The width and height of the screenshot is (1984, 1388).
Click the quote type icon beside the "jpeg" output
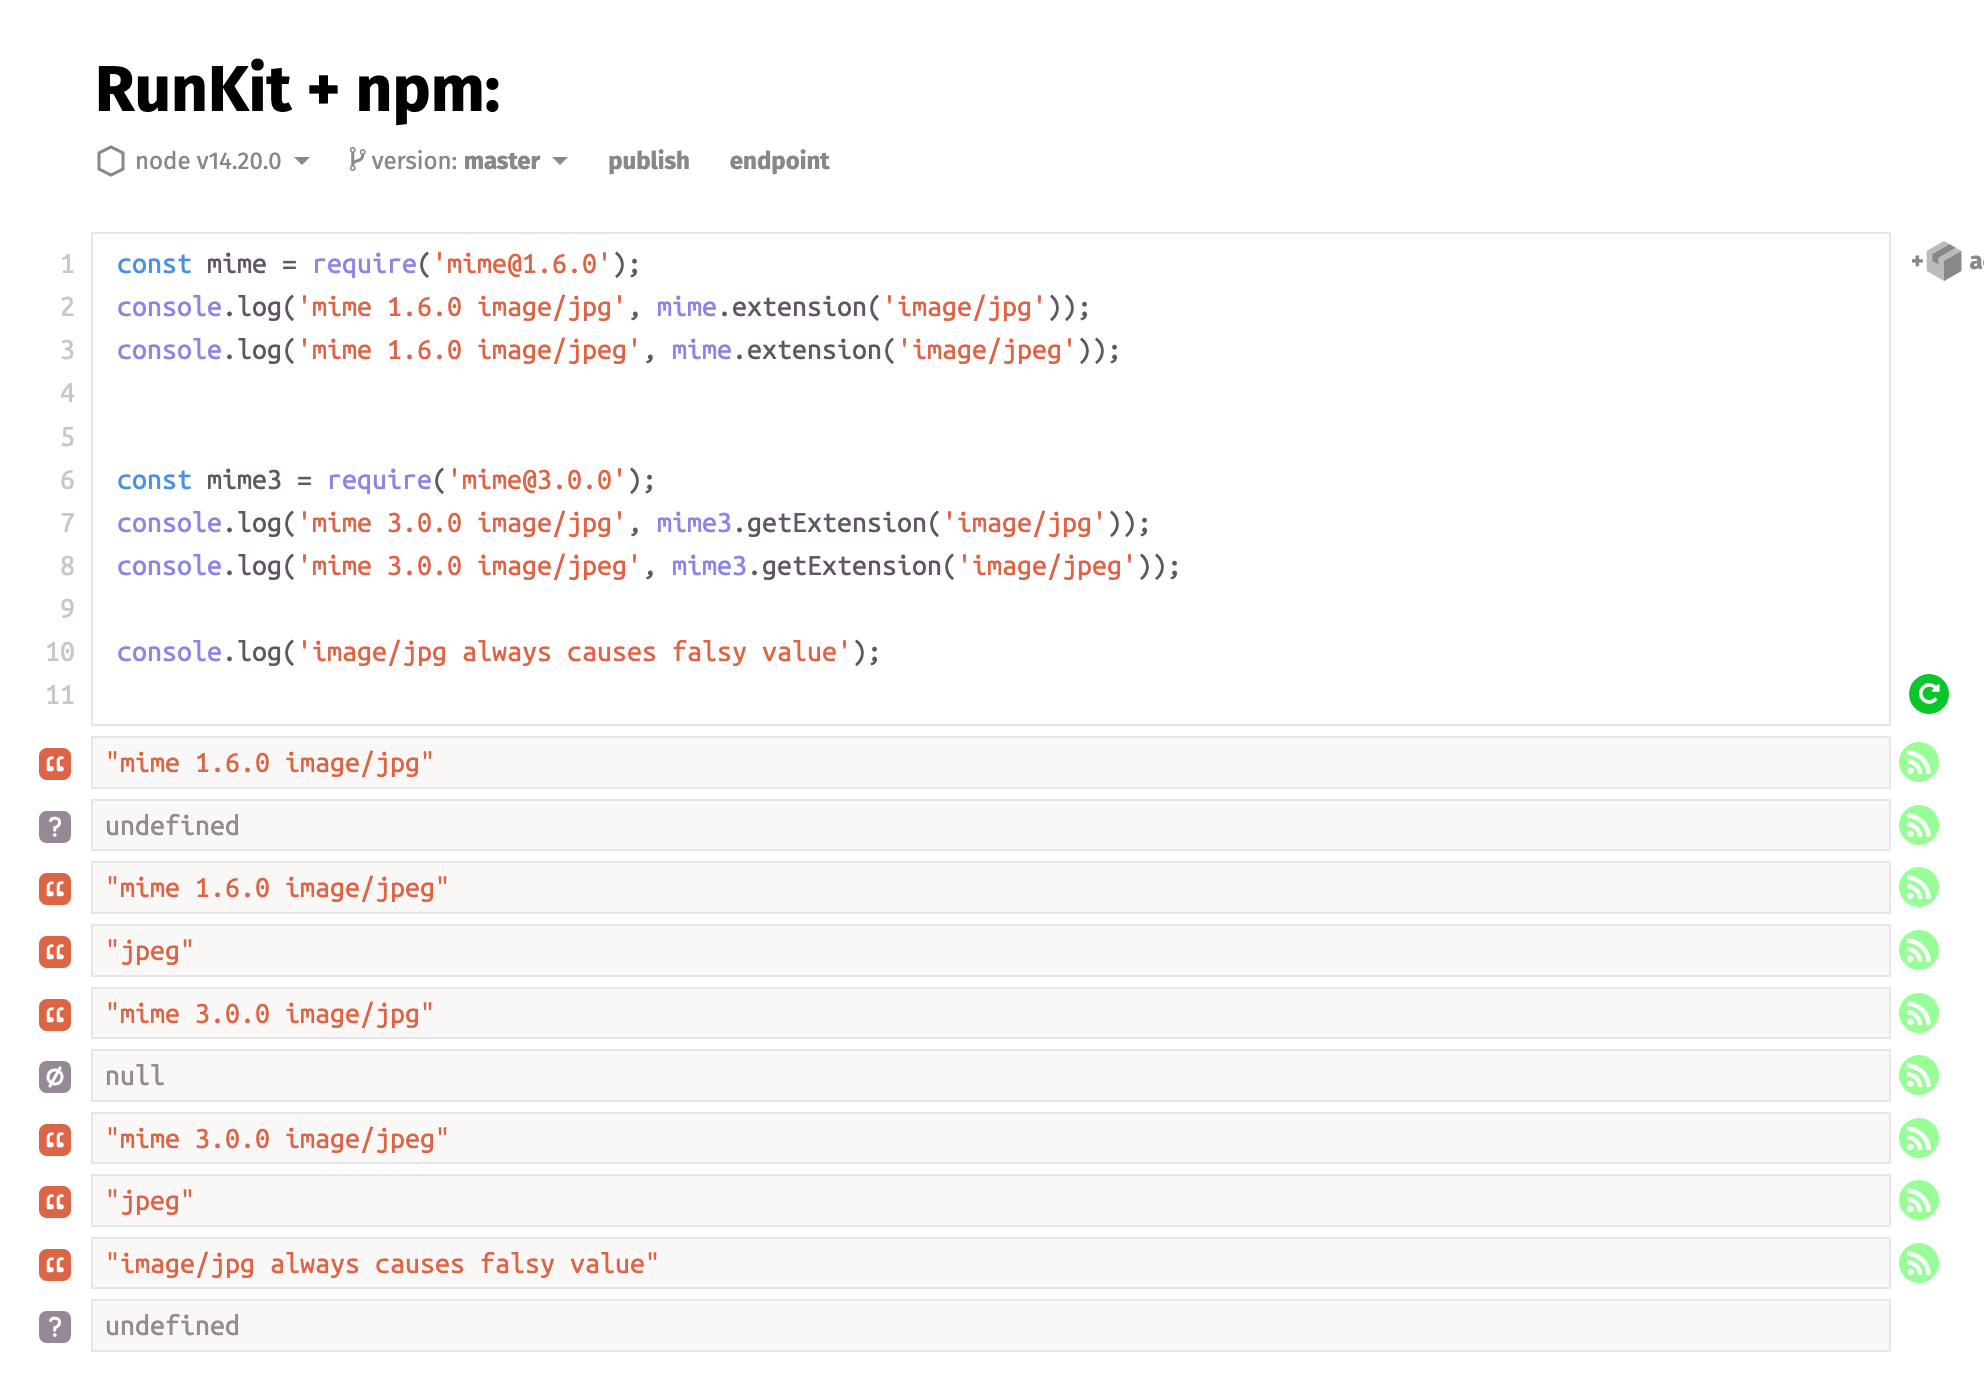[x=56, y=951]
